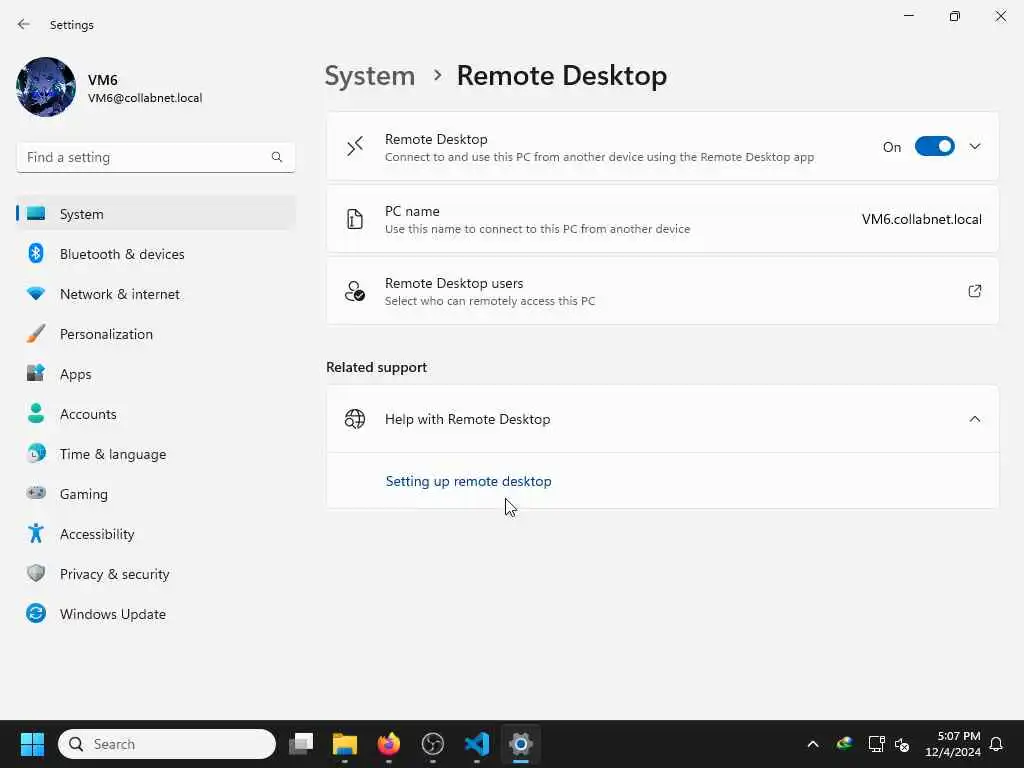This screenshot has height=768, width=1024.
Task: Click the VM6@collabnet.local account text
Action: 145,98
